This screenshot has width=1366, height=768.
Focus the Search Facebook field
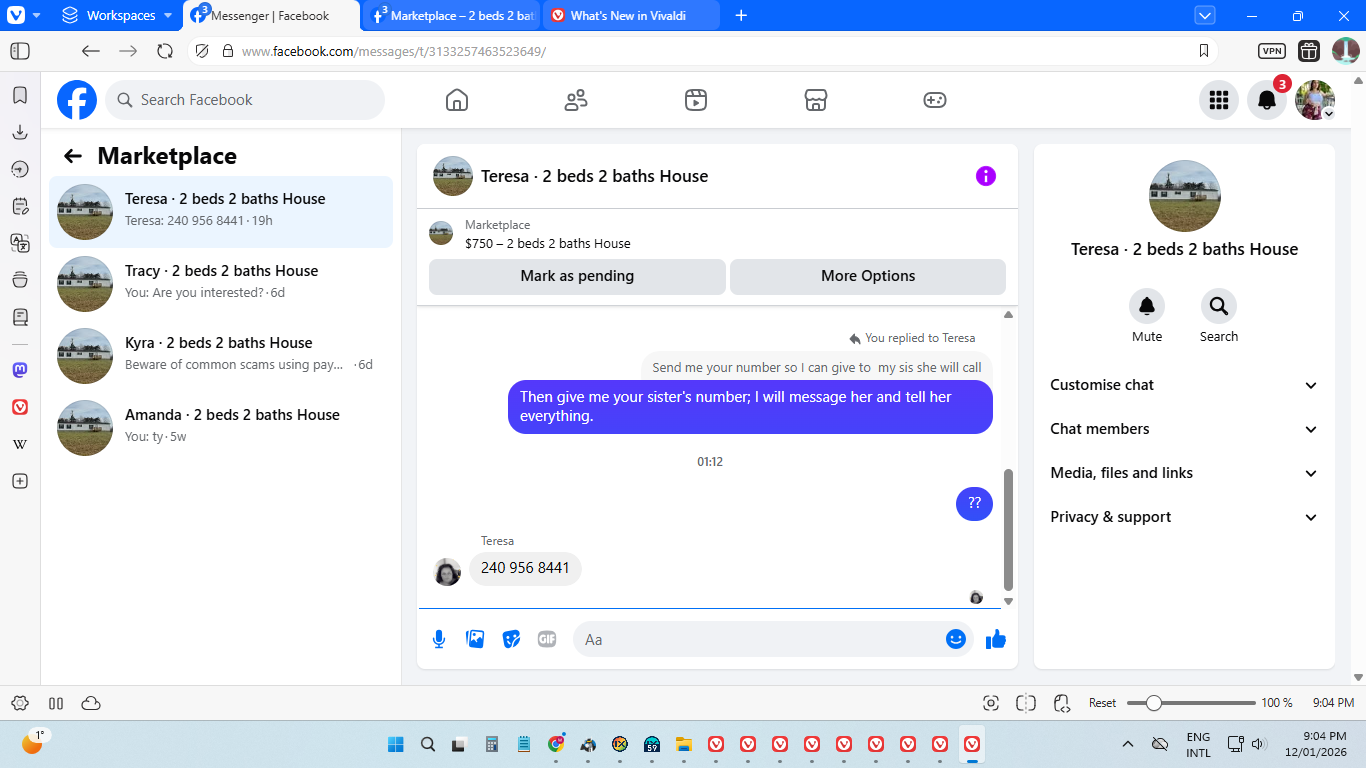(245, 100)
